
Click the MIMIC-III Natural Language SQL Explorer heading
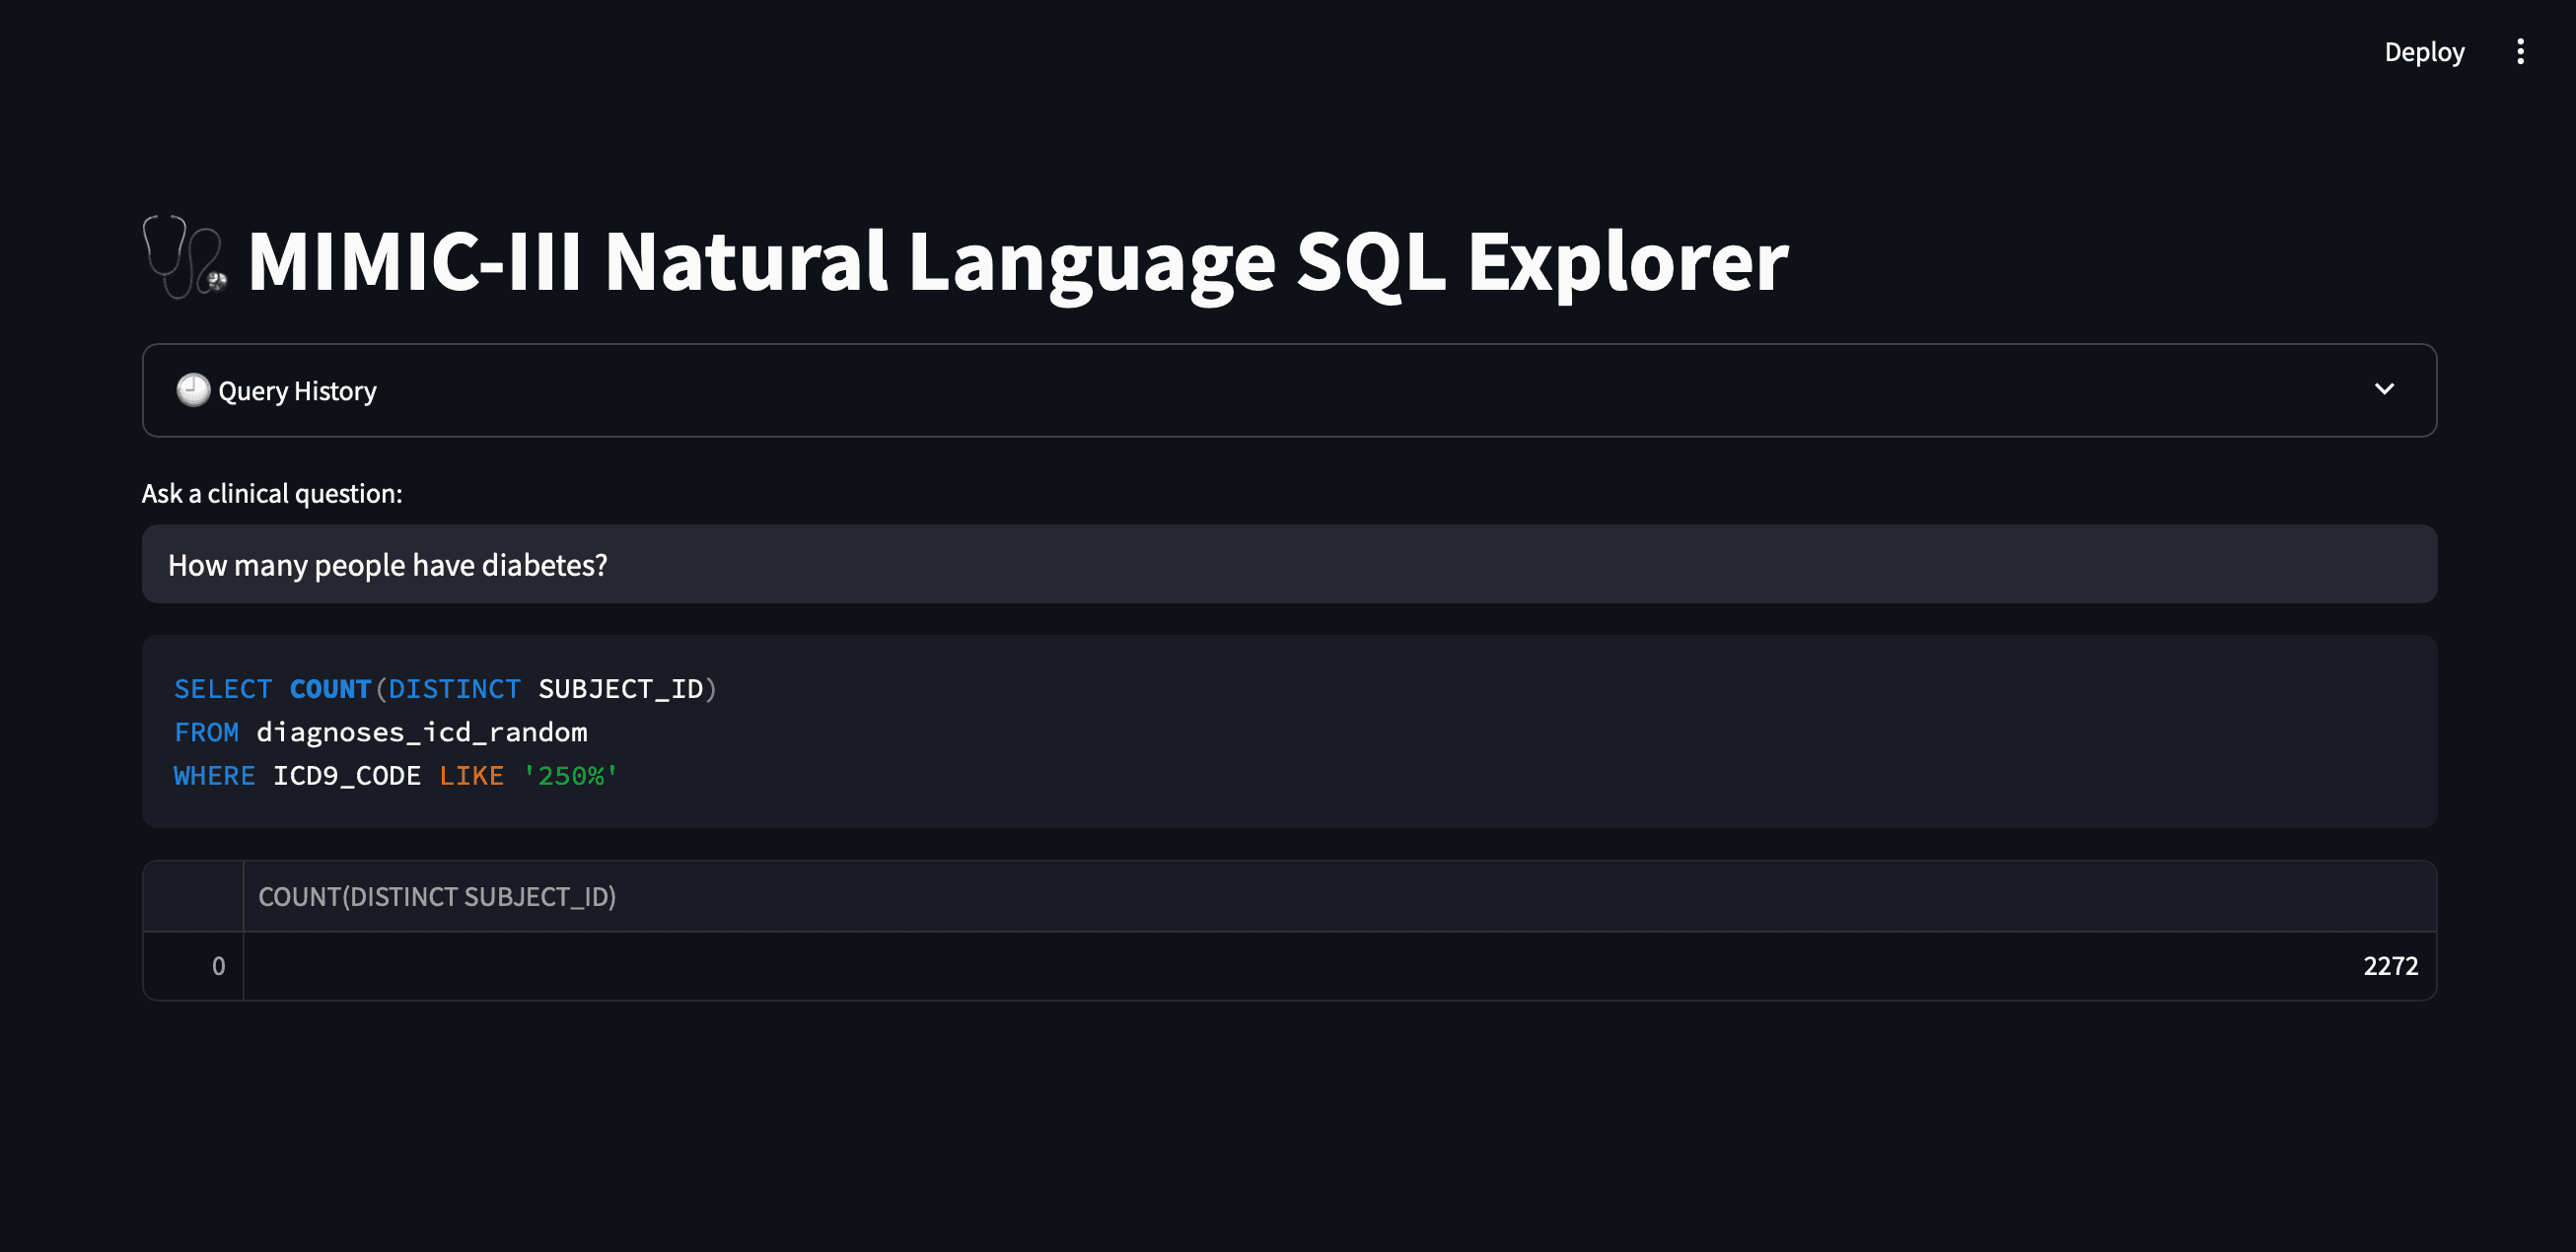pos(1017,261)
